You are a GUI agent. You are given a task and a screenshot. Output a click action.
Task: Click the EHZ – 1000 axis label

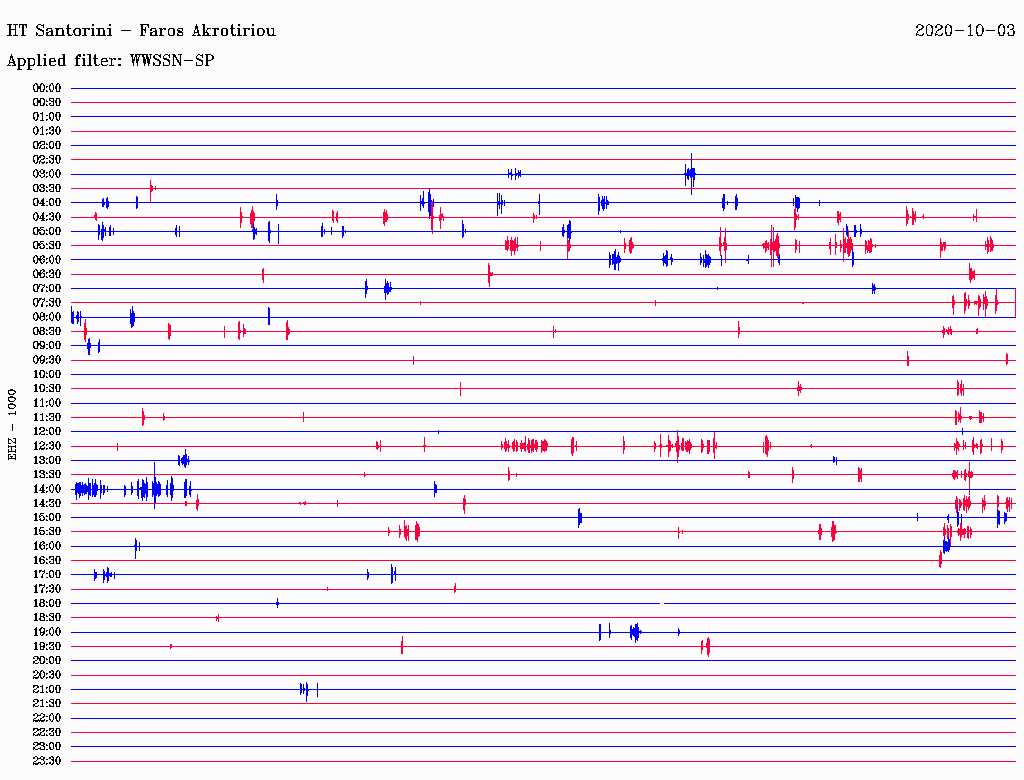click(x=12, y=425)
